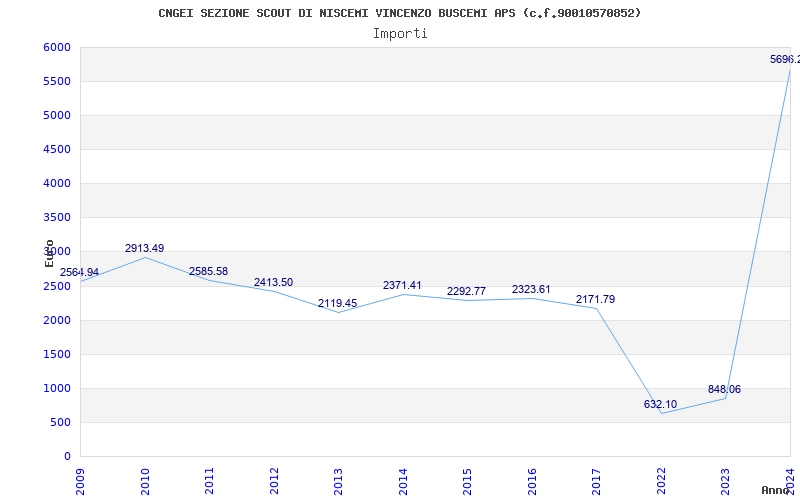Click the 6000 value on the Y axis
The height and width of the screenshot is (500, 800).
57,47
